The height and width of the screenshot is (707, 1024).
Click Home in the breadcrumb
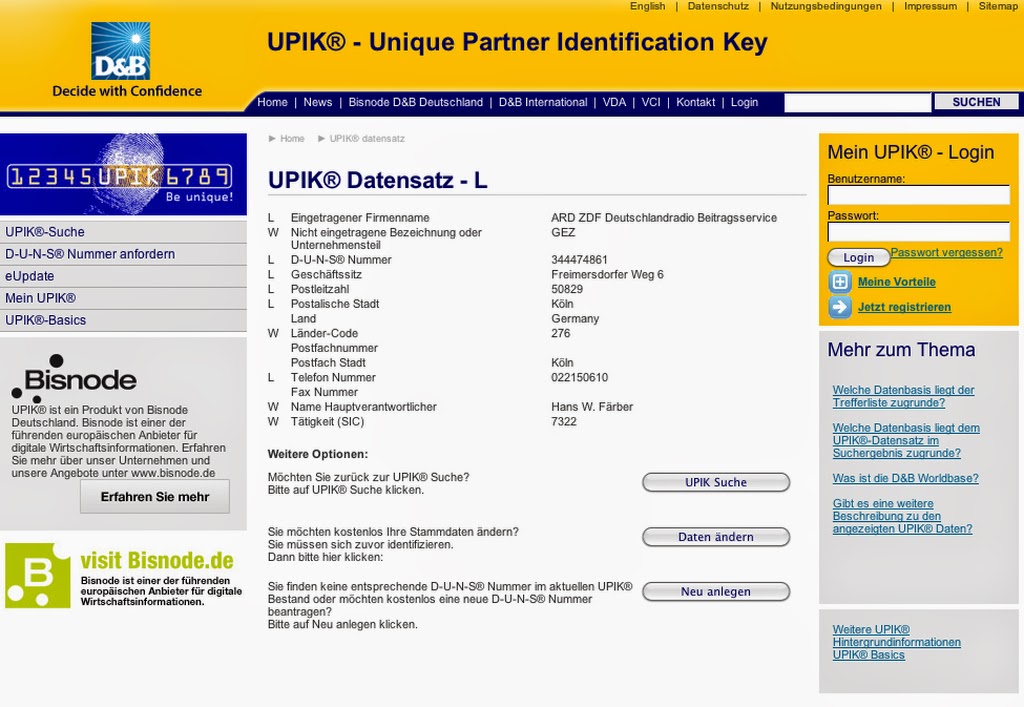tap(292, 138)
